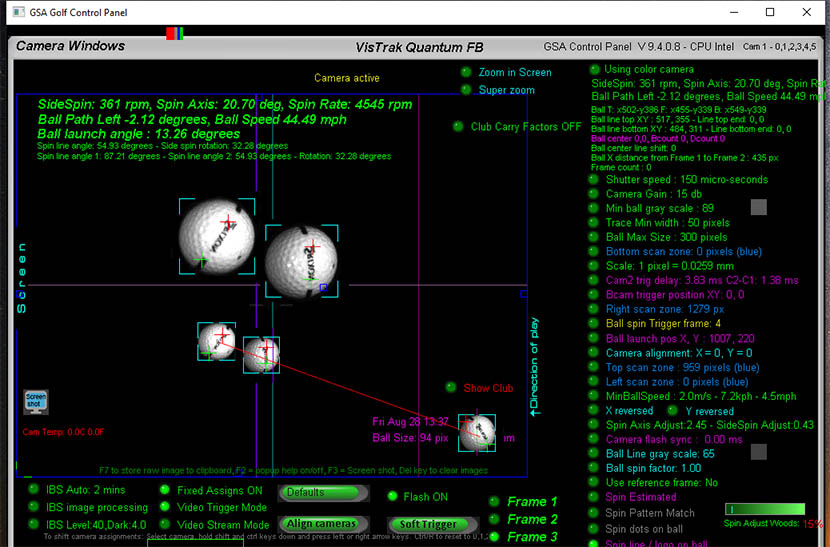830x547 pixels.
Task: Click the Soft Trigger button
Action: coord(432,524)
